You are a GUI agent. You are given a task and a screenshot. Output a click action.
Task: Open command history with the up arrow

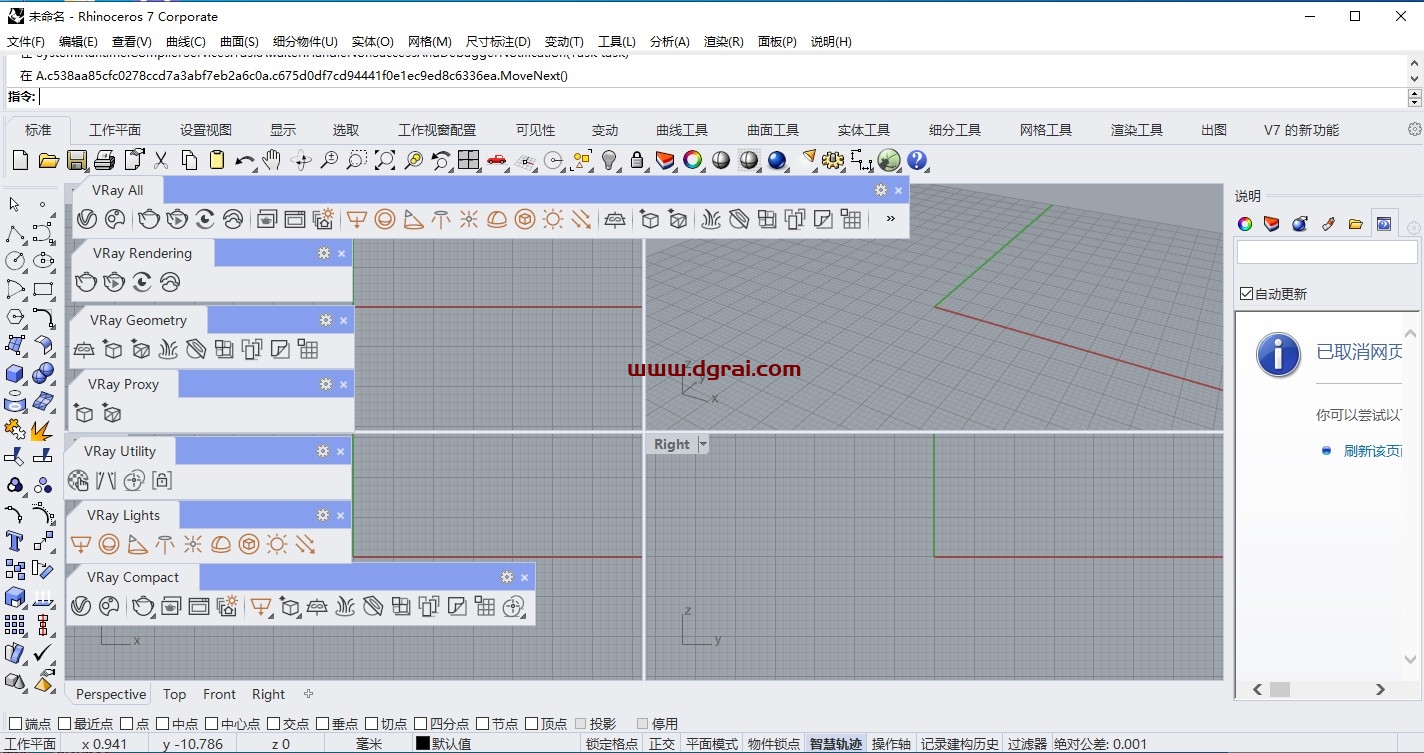(x=1416, y=90)
